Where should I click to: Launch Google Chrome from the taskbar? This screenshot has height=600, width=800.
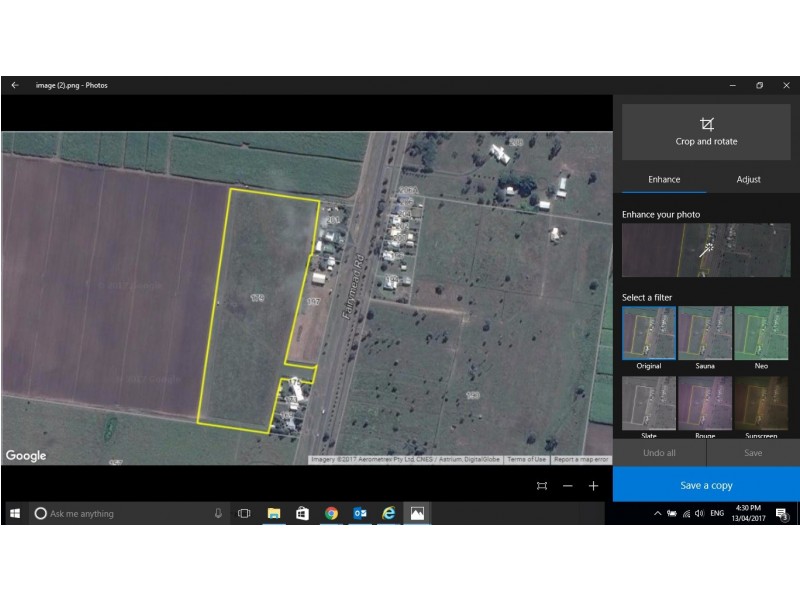[x=331, y=513]
